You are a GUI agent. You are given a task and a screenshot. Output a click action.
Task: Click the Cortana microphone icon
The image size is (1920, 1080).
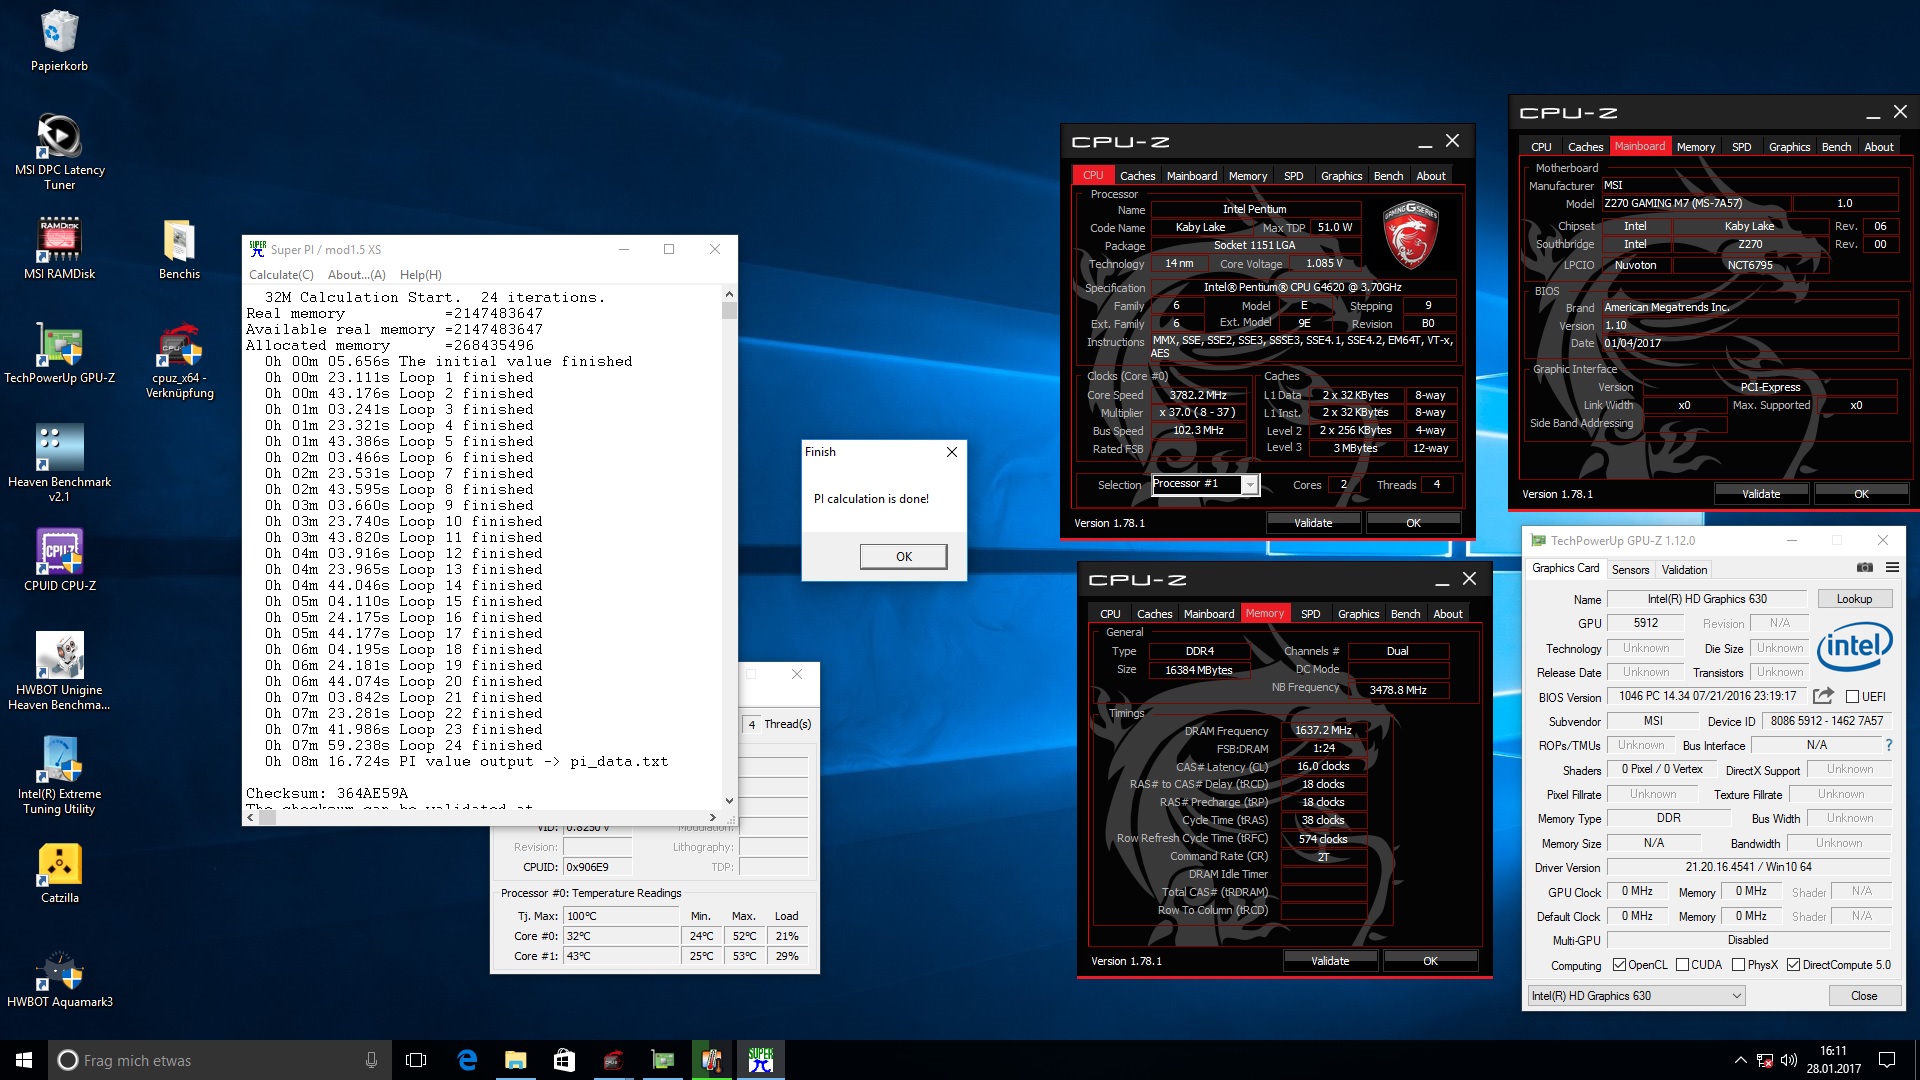[371, 1060]
